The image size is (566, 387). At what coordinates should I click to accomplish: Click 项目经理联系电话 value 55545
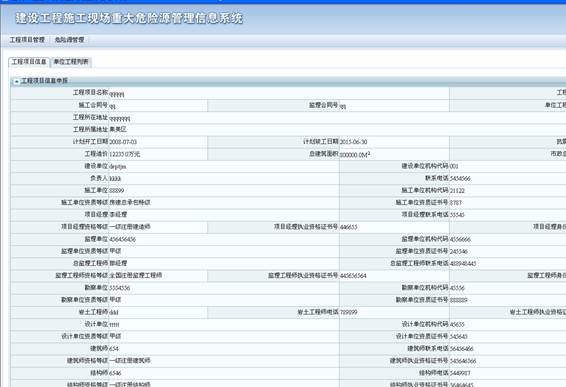point(457,215)
